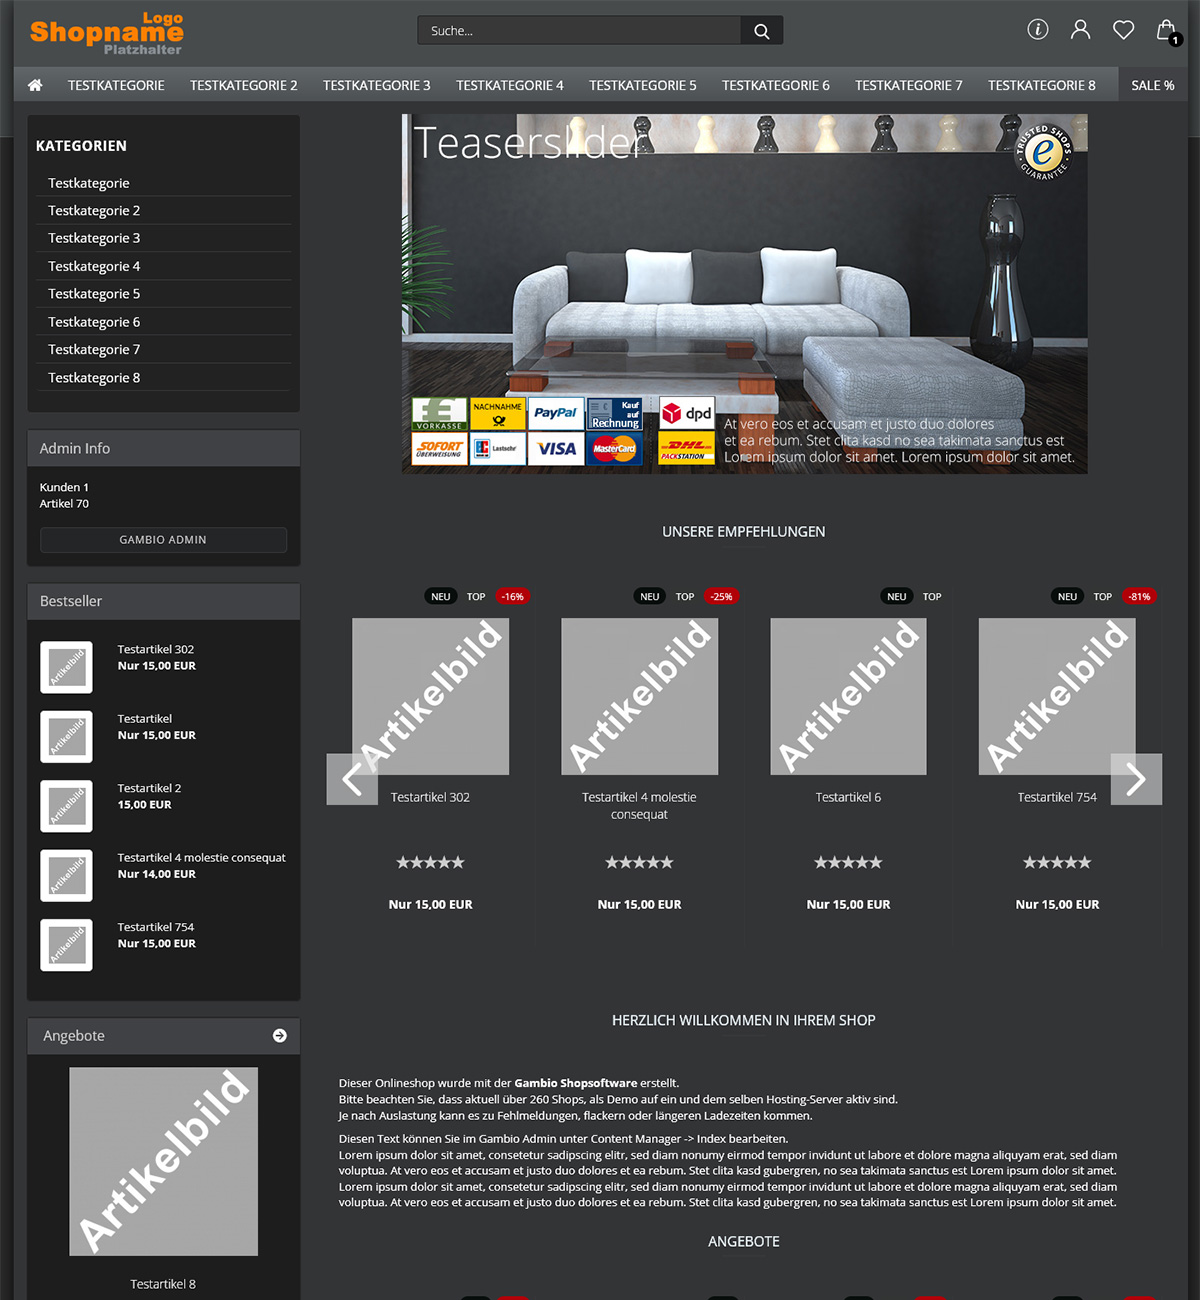Image resolution: width=1200 pixels, height=1300 pixels.
Task: Open the SALE % menu item
Action: click(1152, 85)
